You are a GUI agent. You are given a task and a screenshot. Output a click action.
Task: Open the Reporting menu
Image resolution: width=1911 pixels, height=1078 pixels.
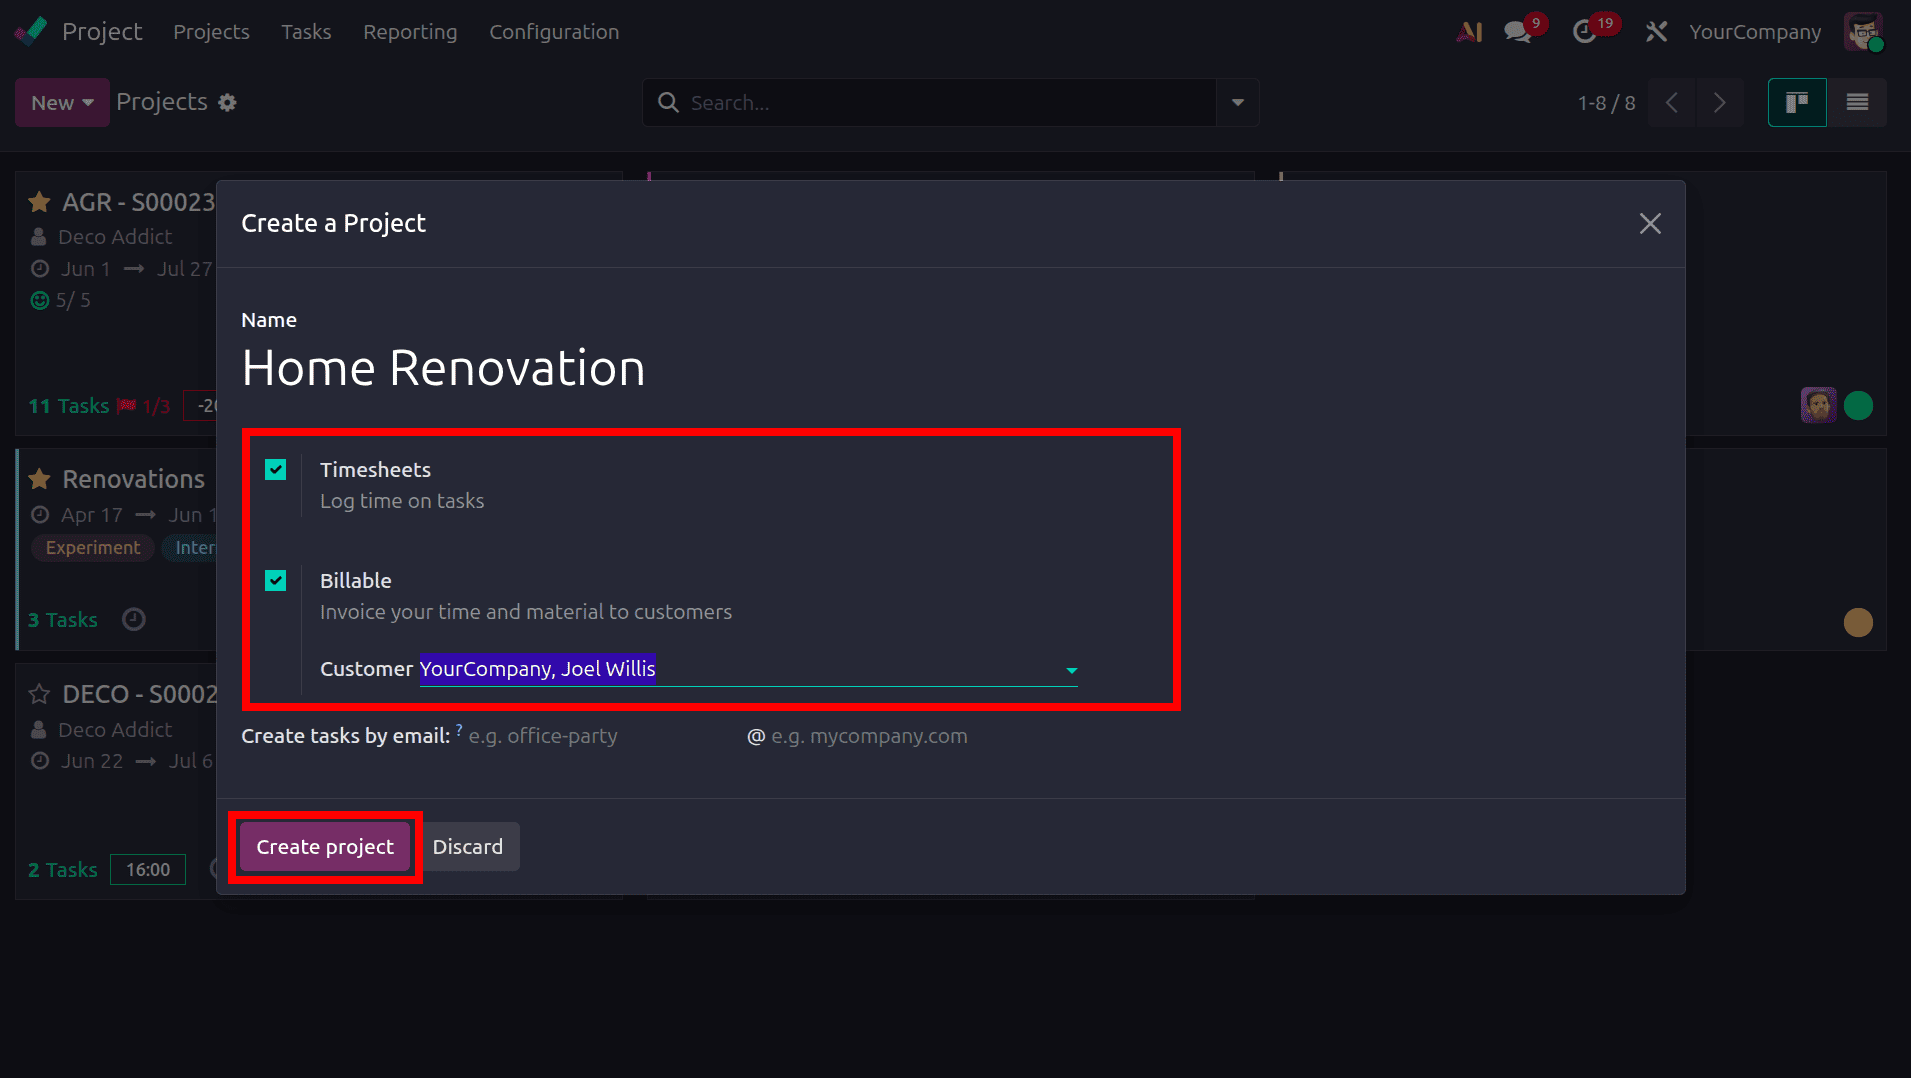pyautogui.click(x=410, y=32)
